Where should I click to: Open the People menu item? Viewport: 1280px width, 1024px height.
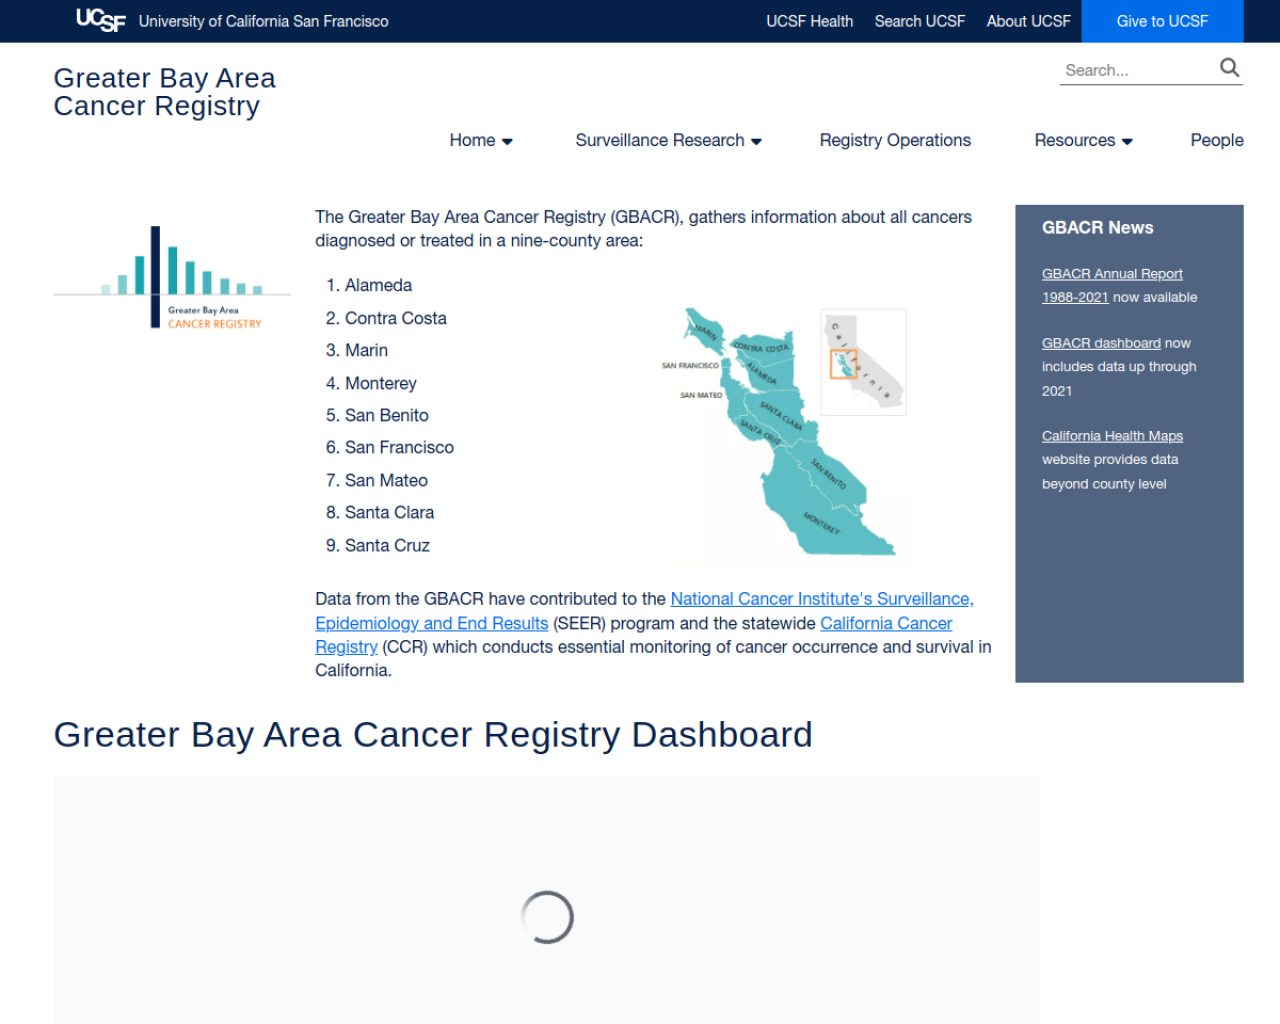tap(1216, 141)
